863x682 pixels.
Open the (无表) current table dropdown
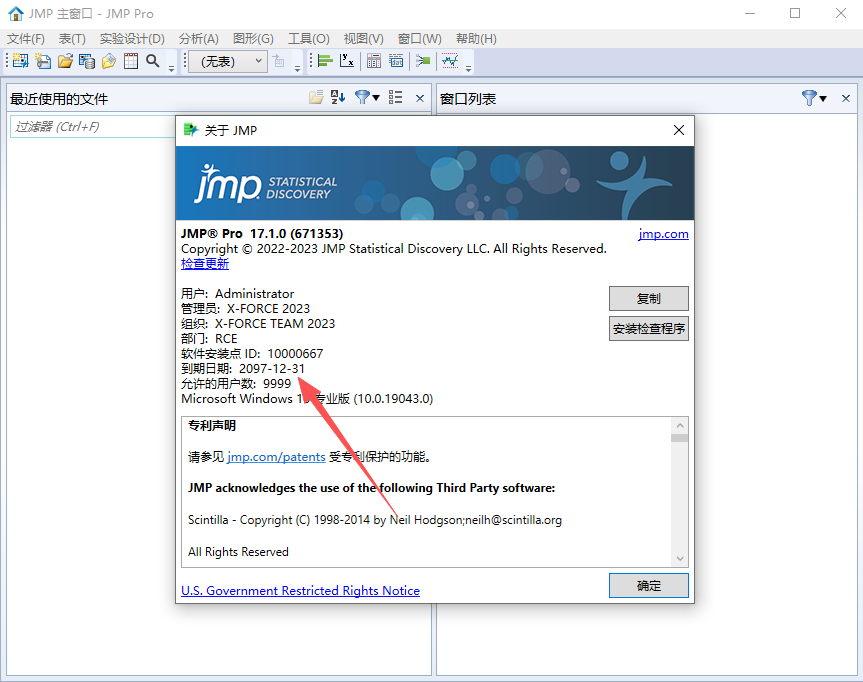point(227,61)
